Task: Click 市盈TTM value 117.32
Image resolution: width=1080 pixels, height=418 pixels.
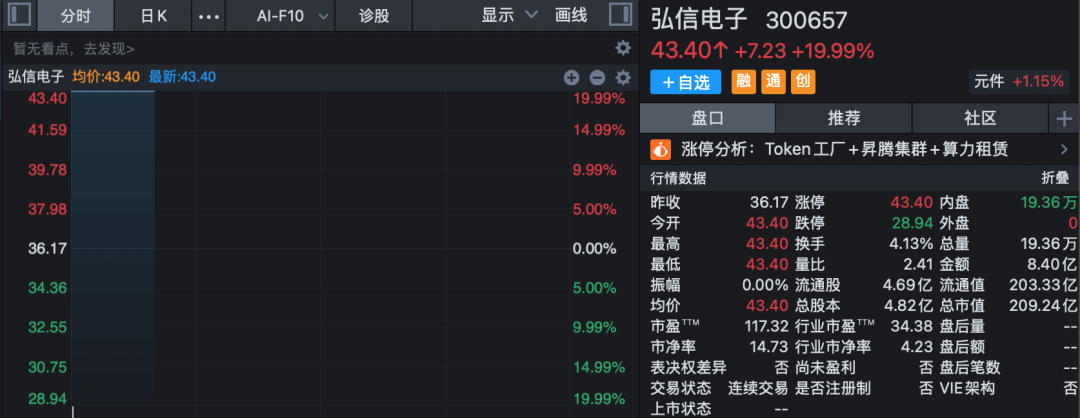Action: [766, 326]
